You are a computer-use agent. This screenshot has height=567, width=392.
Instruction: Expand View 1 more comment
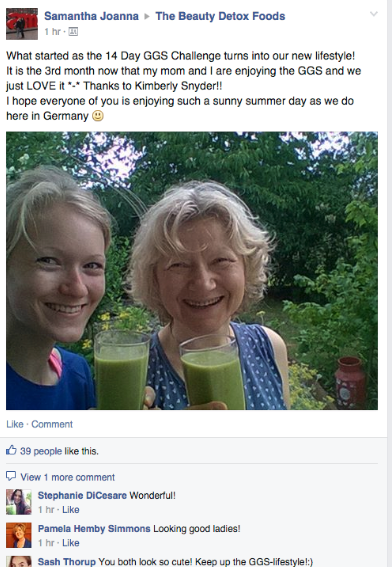click(x=68, y=477)
